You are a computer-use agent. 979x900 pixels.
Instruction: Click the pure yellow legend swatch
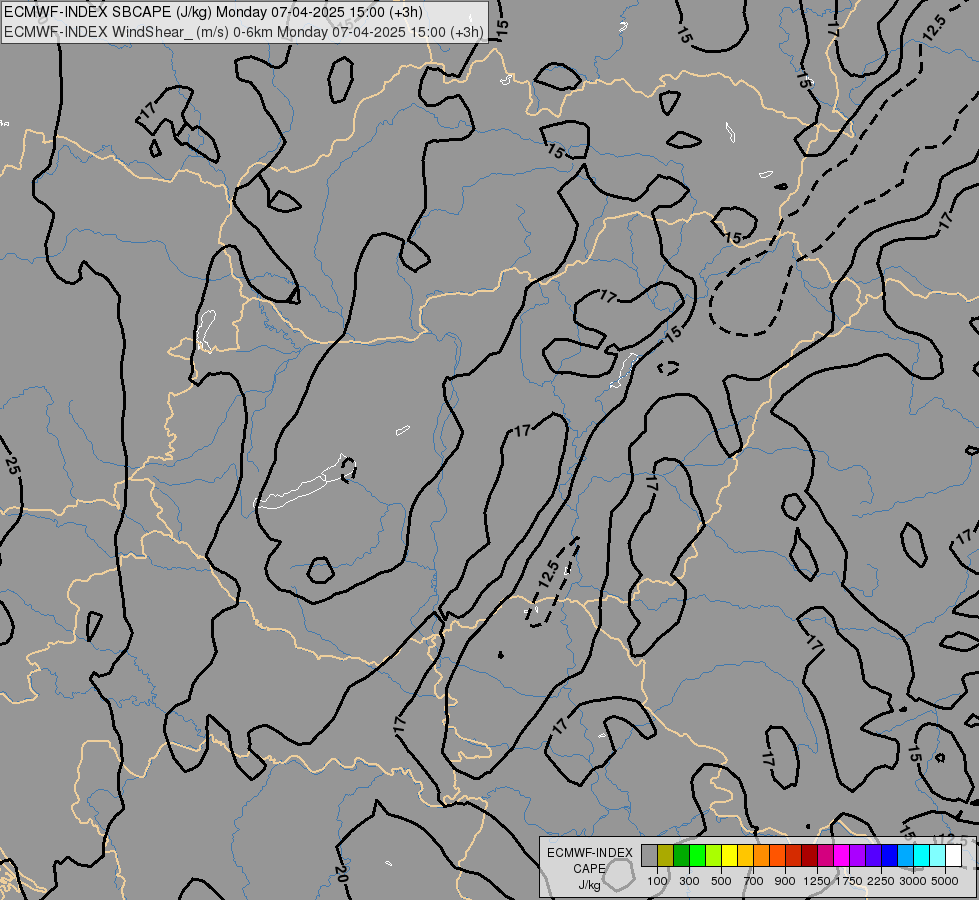[x=729, y=856]
